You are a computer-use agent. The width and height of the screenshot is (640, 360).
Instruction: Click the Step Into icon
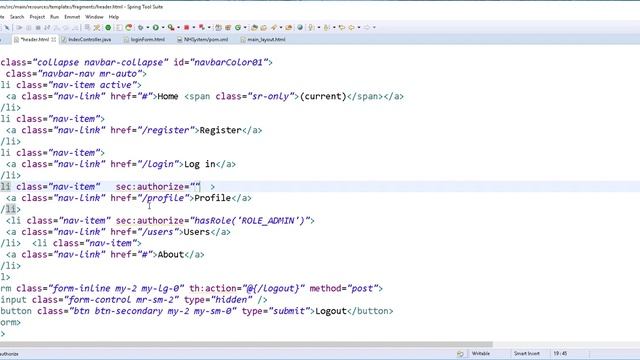click(57, 27)
